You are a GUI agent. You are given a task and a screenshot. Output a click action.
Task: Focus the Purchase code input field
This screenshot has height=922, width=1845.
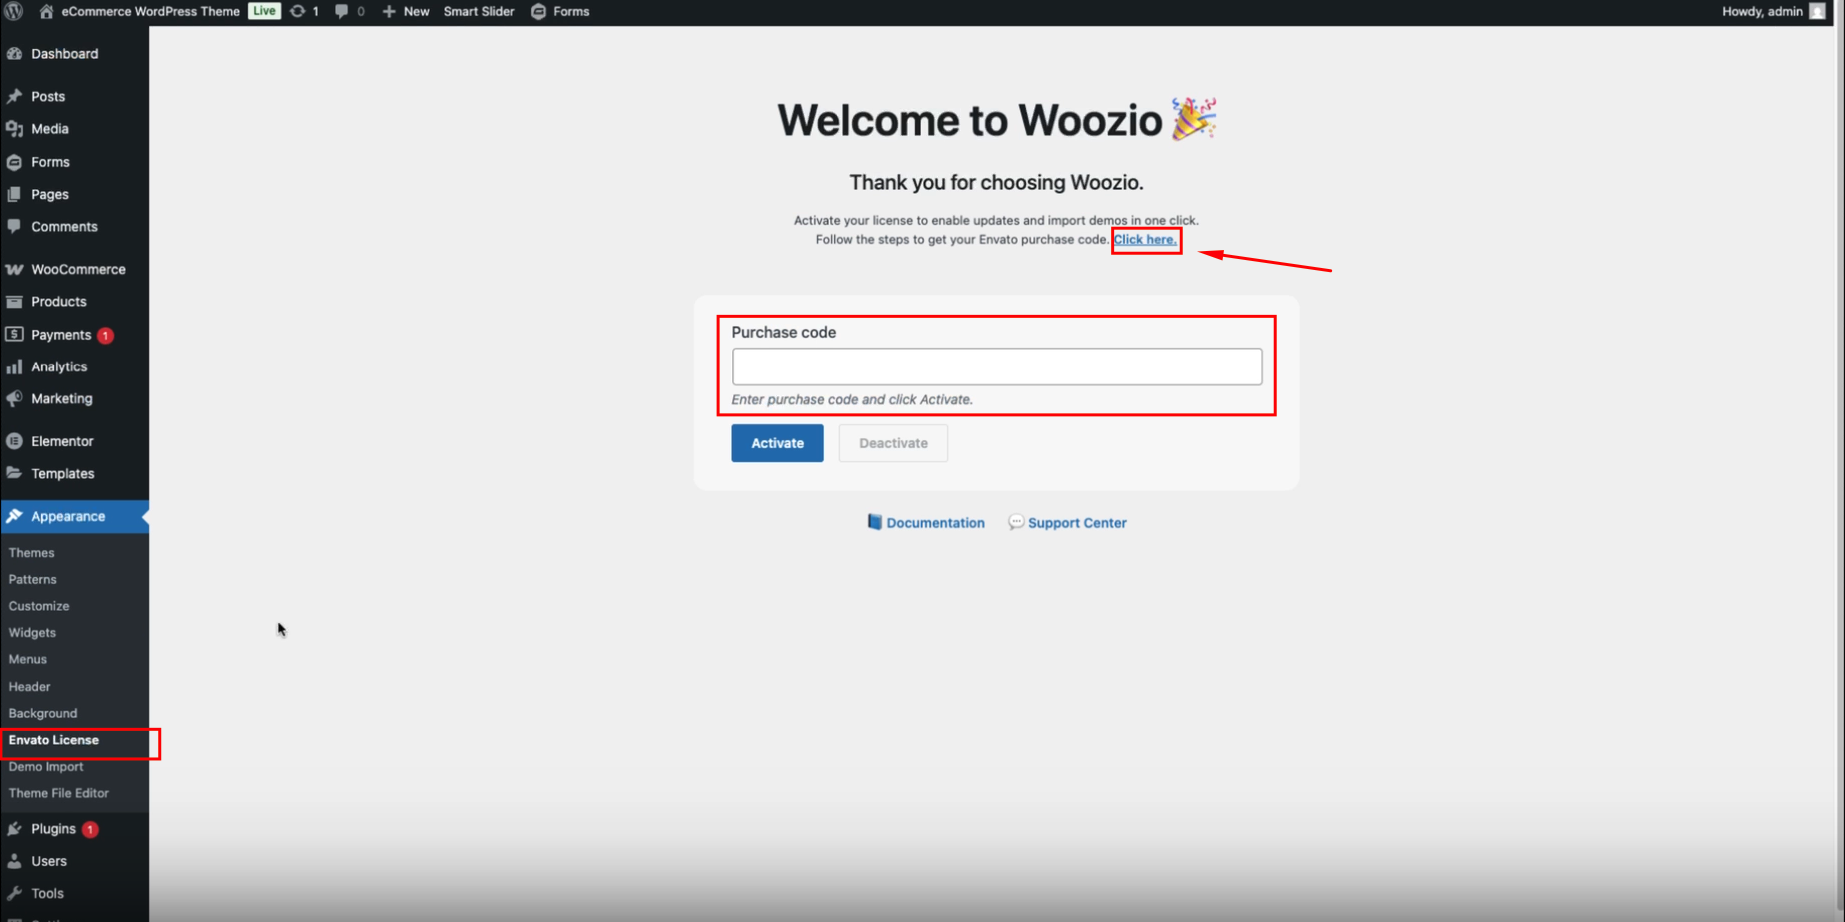click(x=996, y=367)
